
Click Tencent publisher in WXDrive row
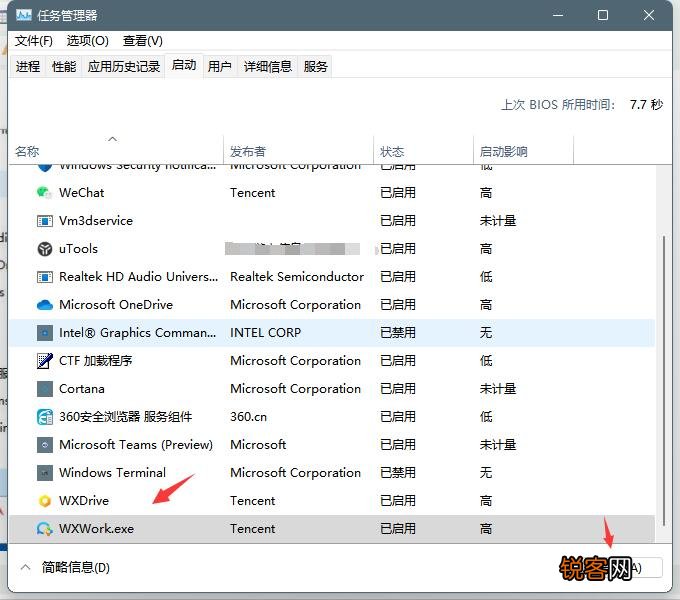point(252,501)
